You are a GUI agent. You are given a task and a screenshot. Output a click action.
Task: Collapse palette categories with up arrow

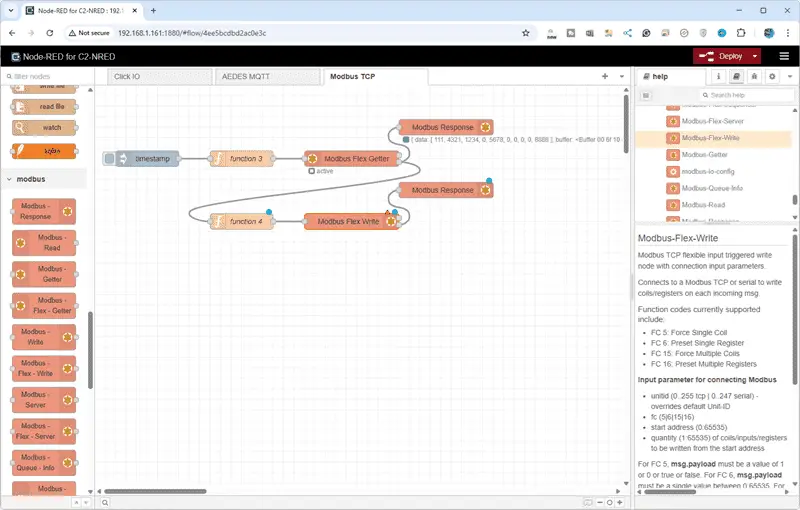pyautogui.click(x=76, y=503)
